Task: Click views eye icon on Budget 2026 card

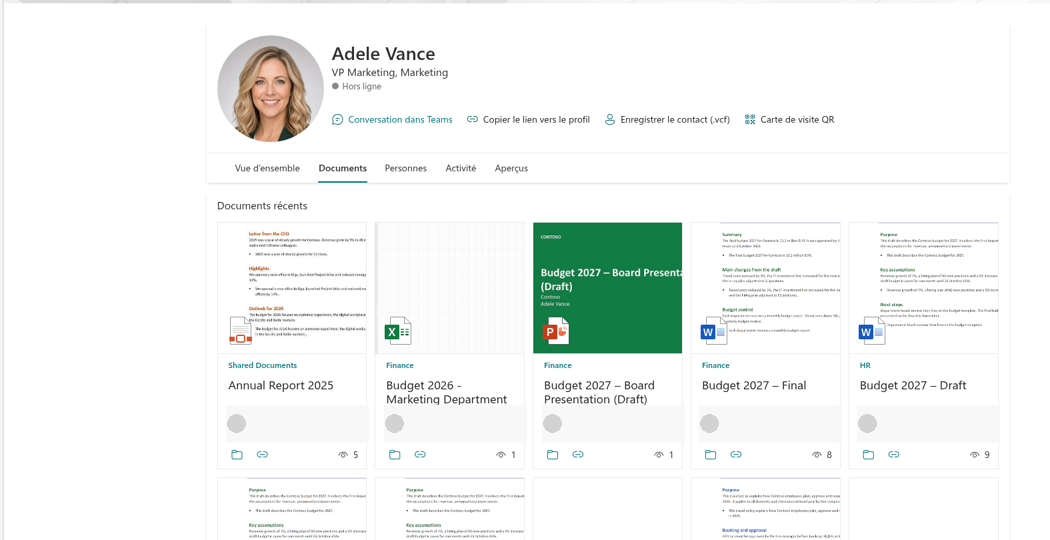Action: [501, 455]
